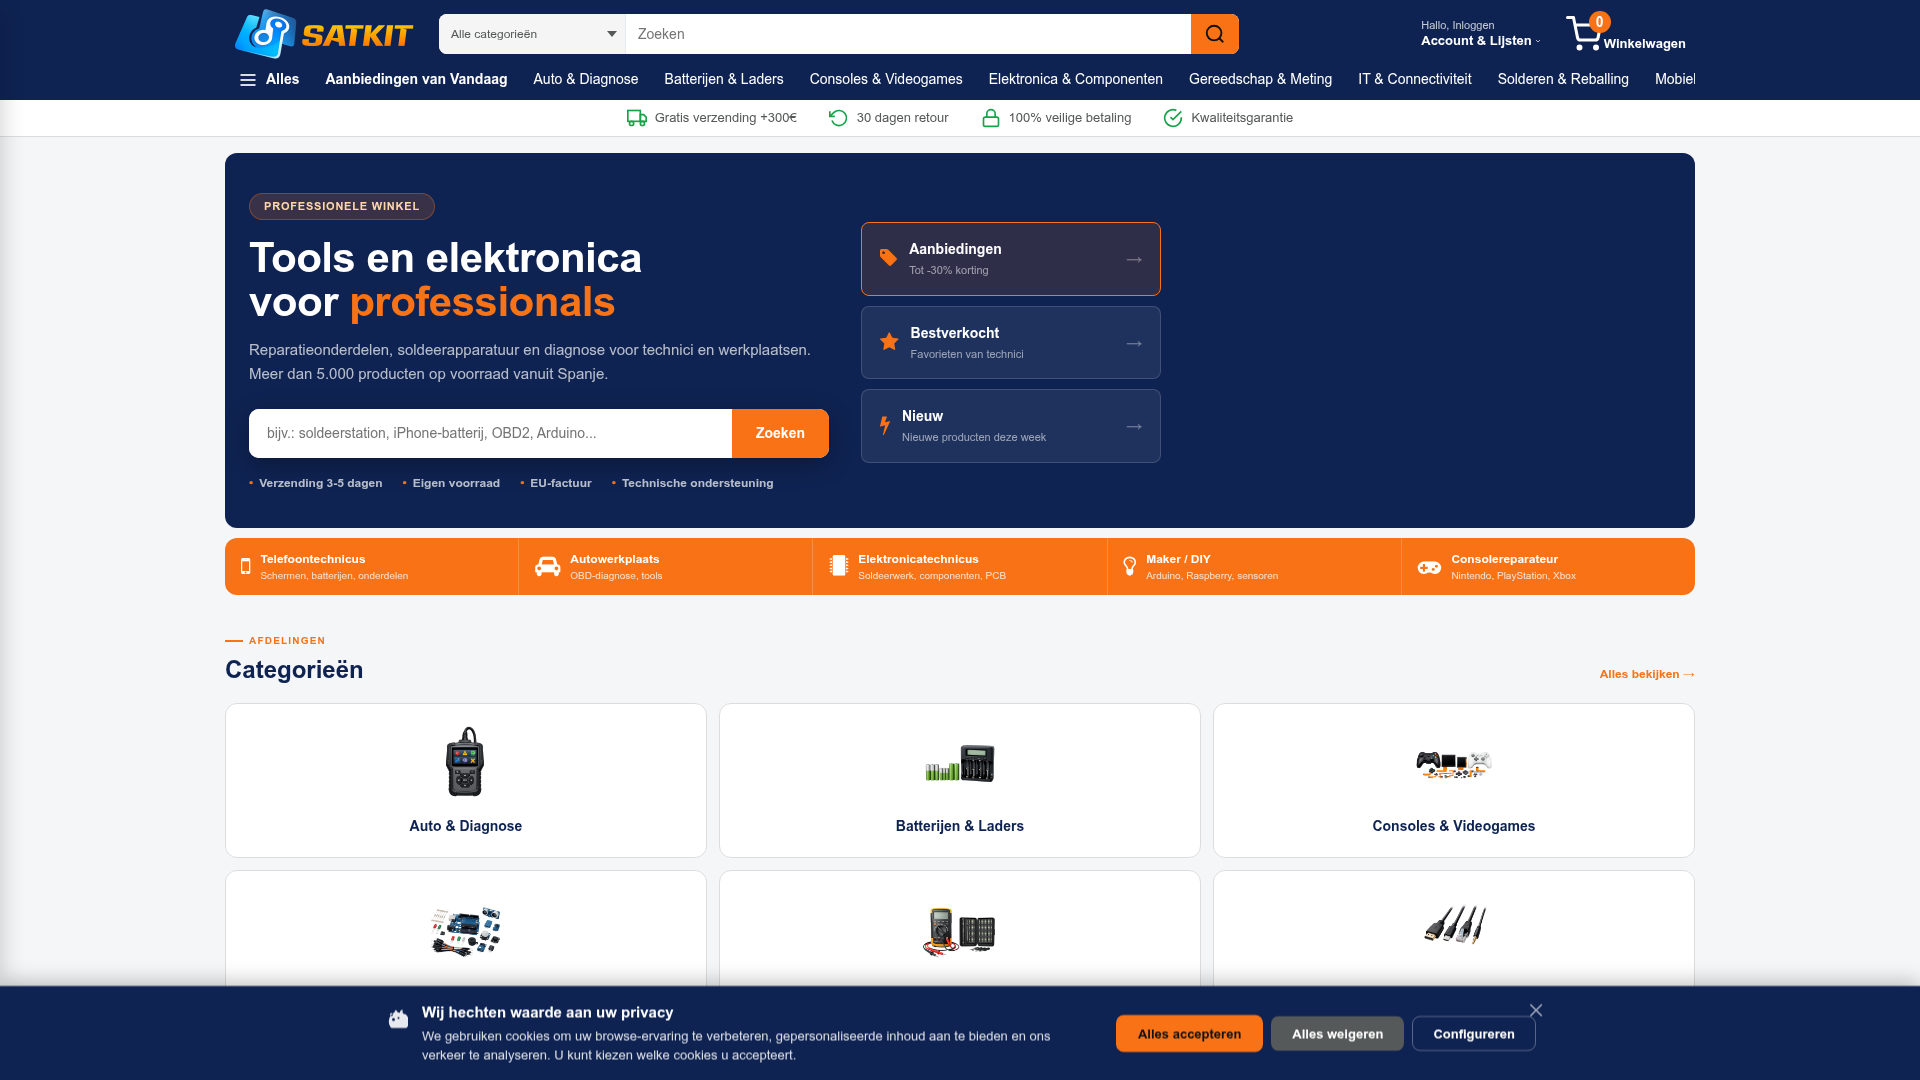The width and height of the screenshot is (1920, 1080).
Task: Open the shopping cart icon
Action: point(1584,33)
